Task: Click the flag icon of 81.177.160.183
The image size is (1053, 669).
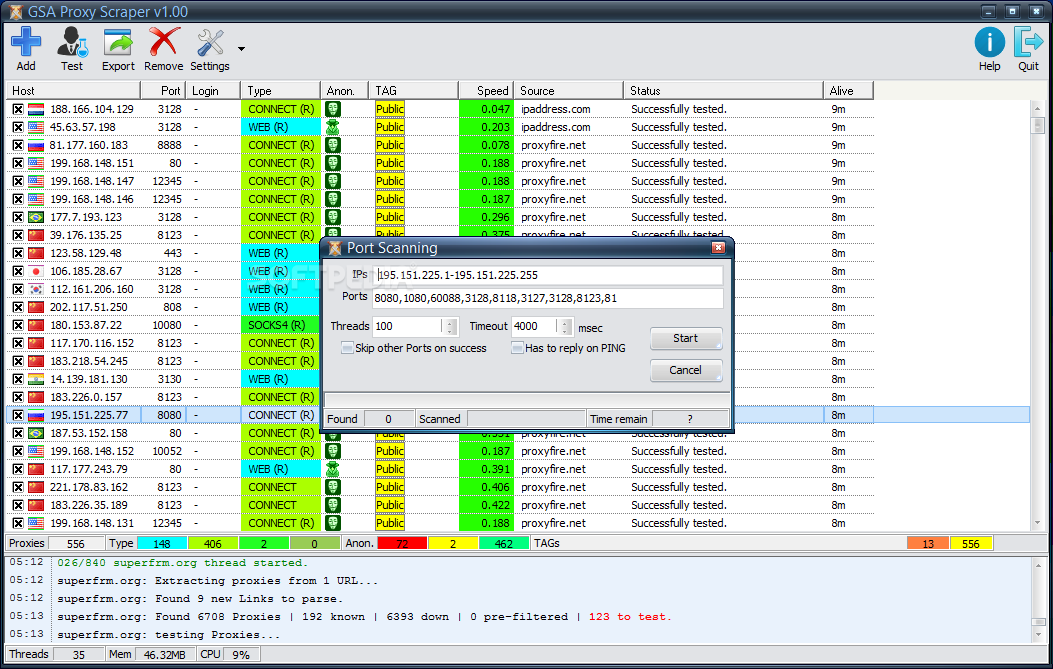Action: pos(36,145)
